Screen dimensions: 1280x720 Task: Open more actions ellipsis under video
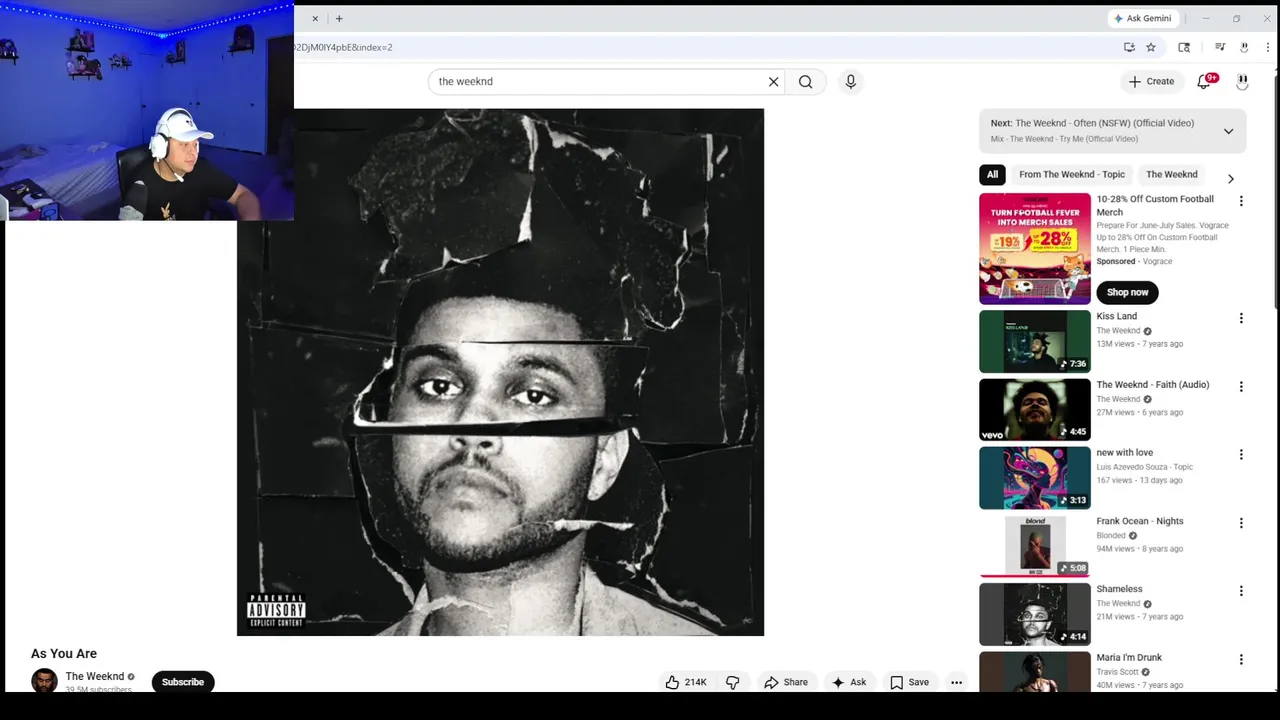tap(956, 682)
